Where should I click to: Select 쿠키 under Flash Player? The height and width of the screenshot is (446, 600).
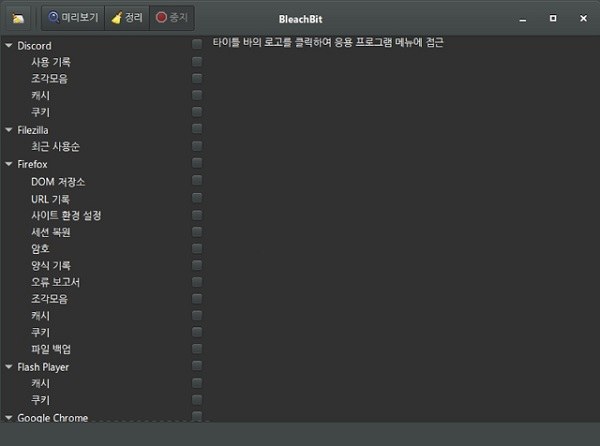coord(41,400)
